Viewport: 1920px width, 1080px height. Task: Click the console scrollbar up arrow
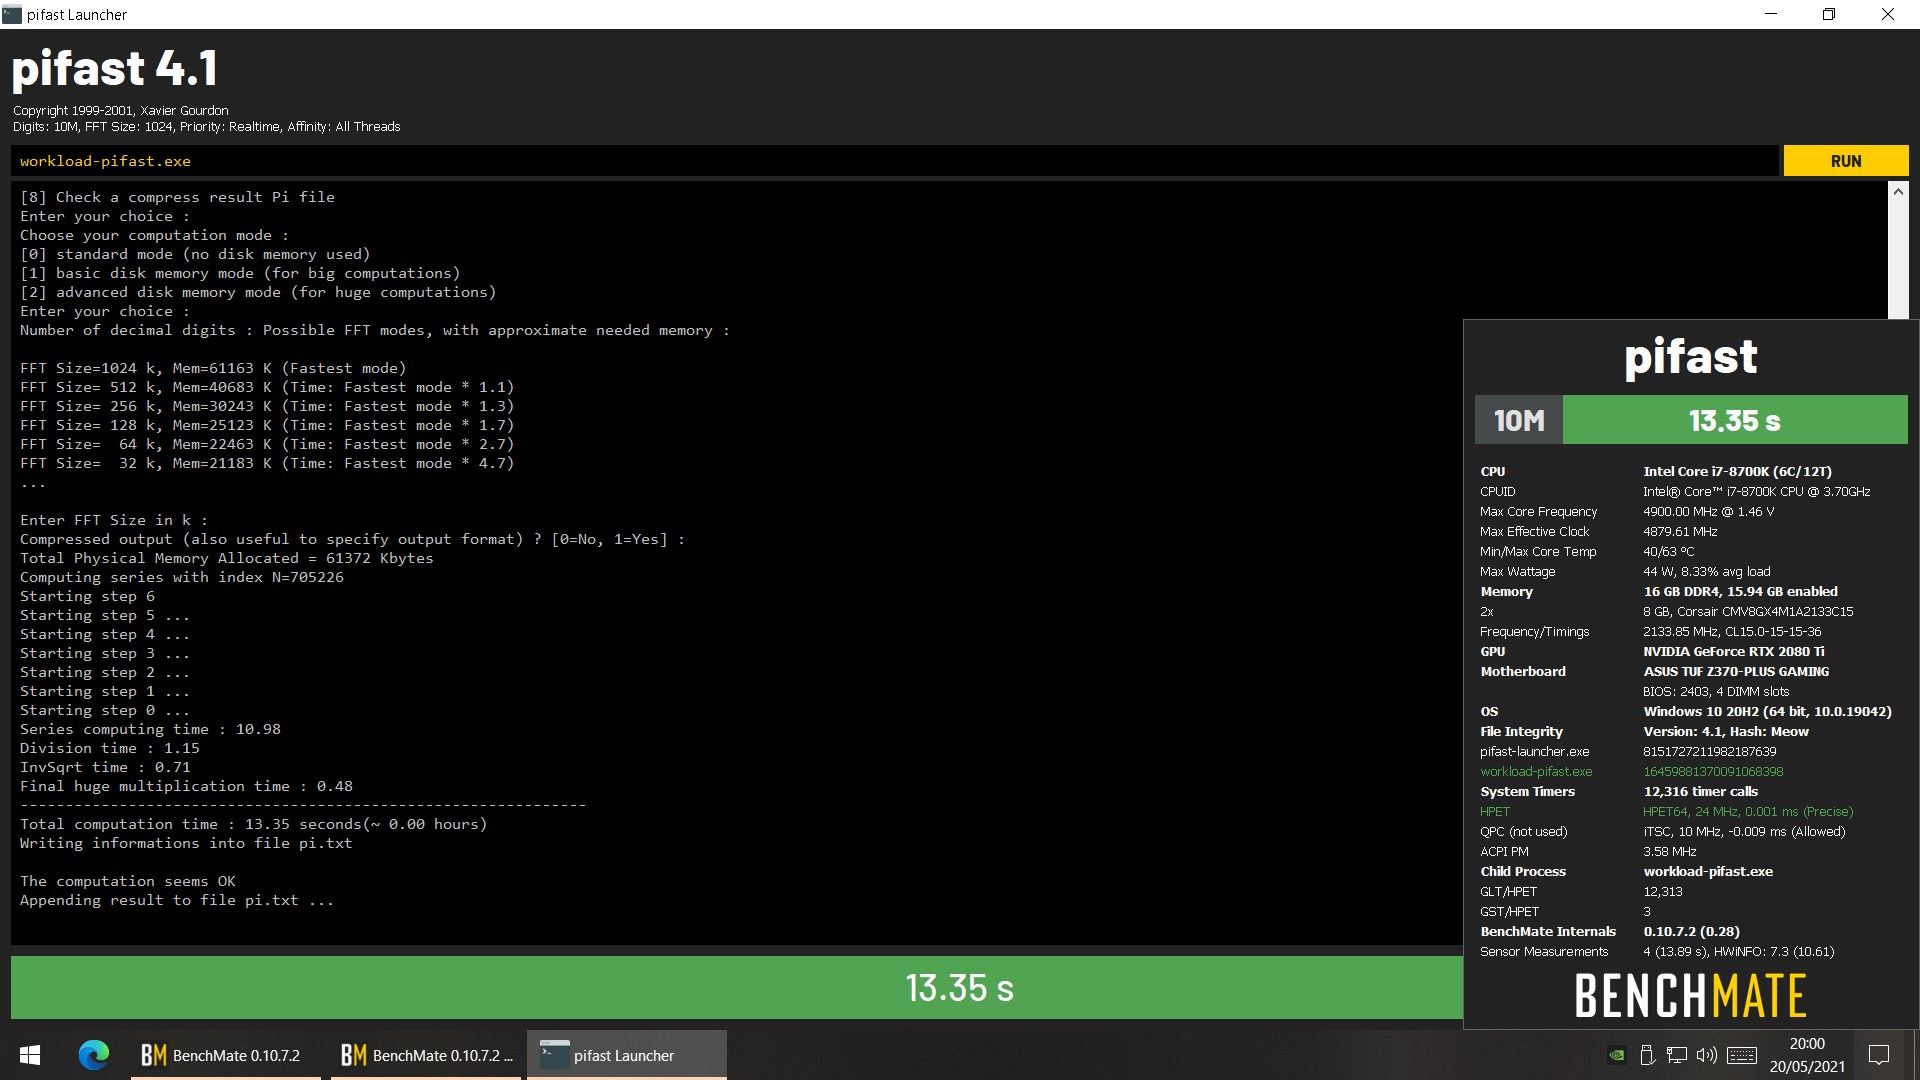1897,191
